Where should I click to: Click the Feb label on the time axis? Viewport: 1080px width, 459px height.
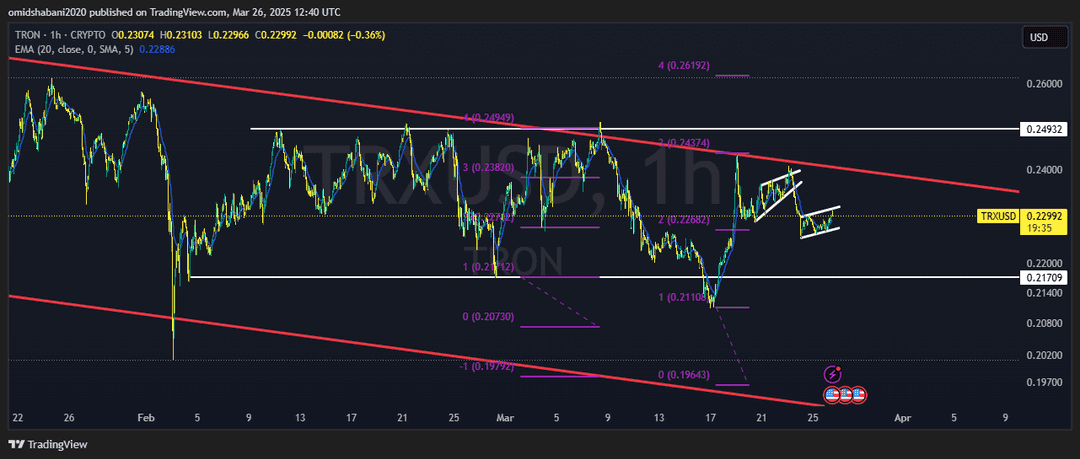tap(145, 418)
